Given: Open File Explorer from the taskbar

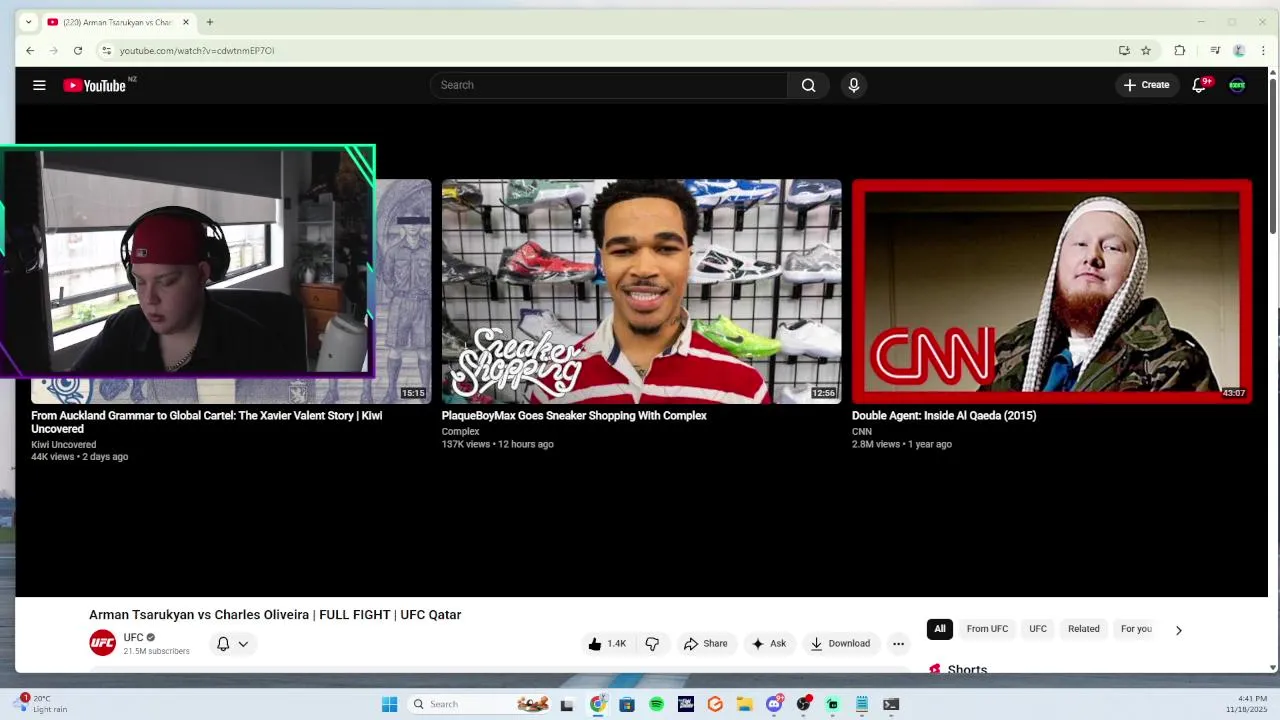Looking at the screenshot, I should coord(744,704).
